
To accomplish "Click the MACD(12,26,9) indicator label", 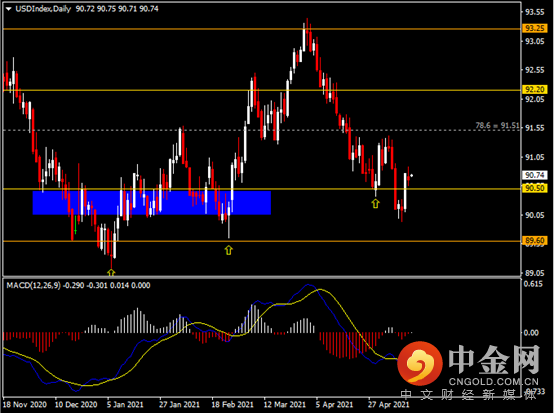I will (x=34, y=285).
